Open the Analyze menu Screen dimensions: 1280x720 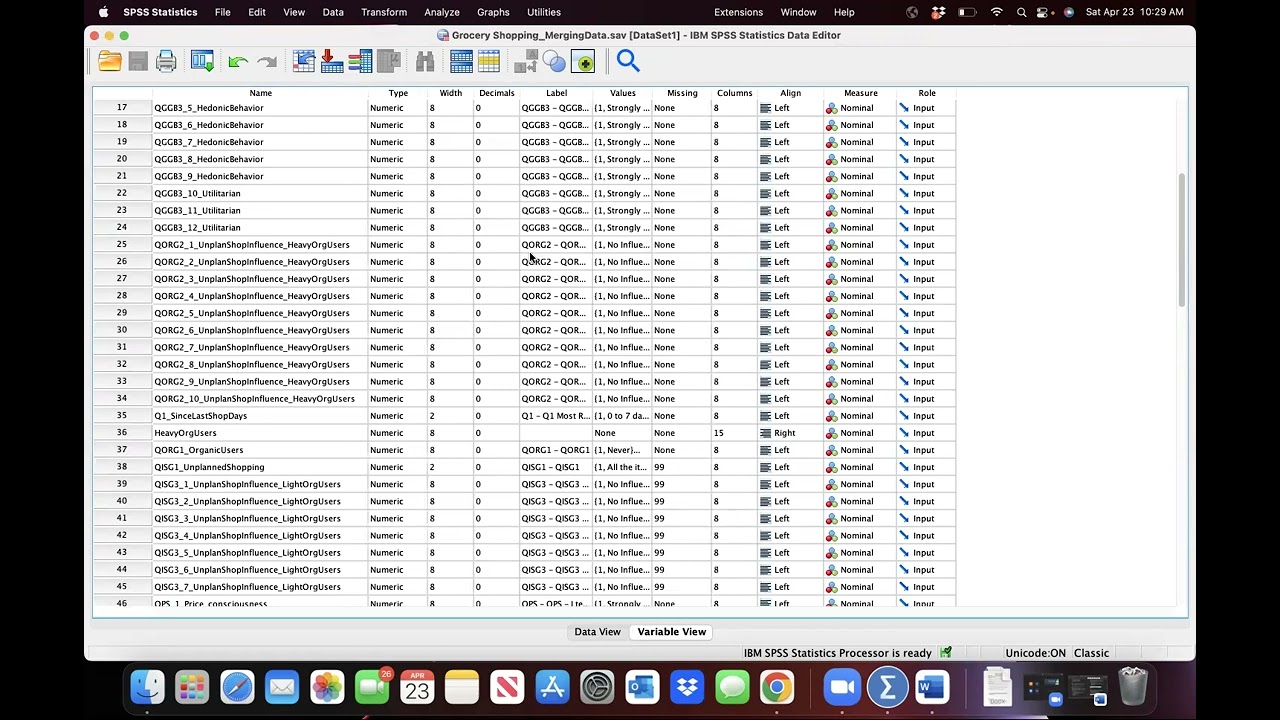point(441,12)
